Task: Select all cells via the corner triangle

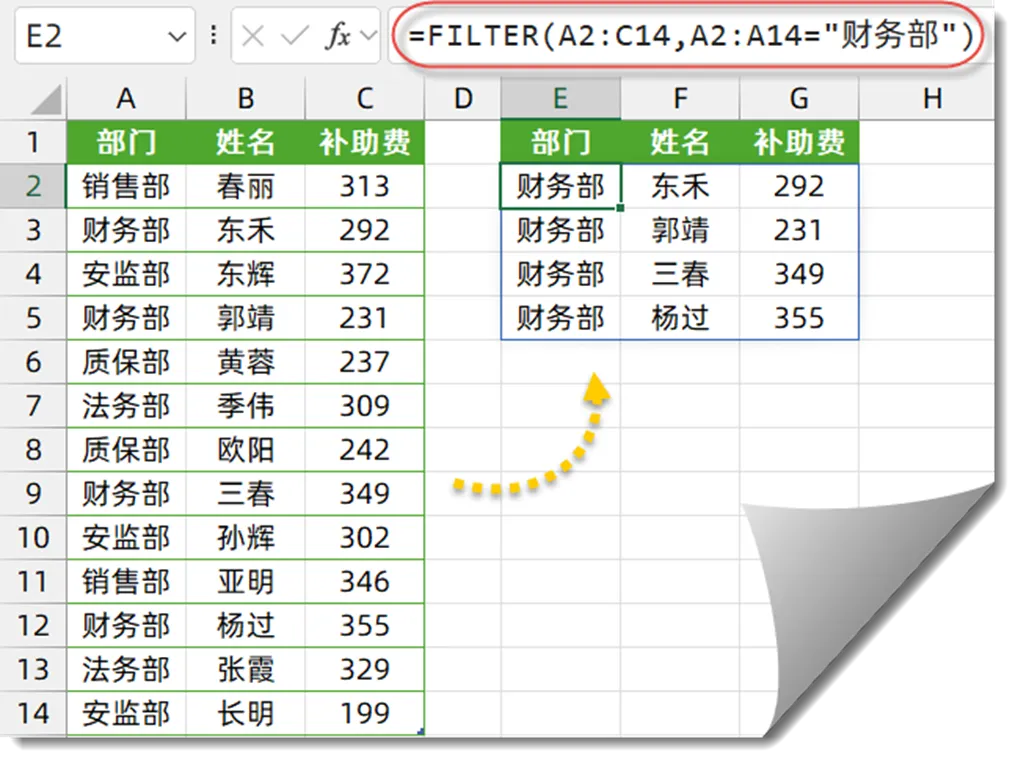Action: click(47, 101)
